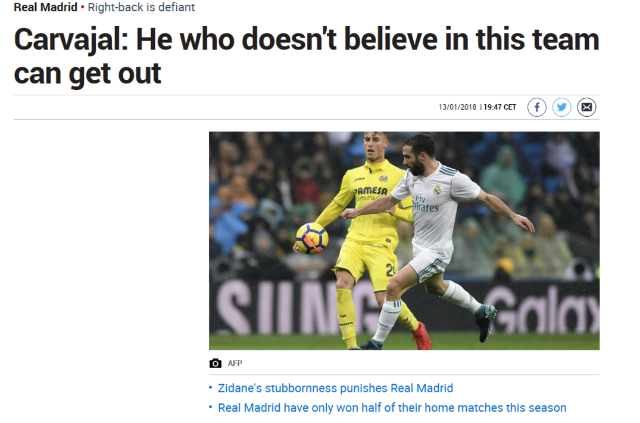Click the bullet before the Zidane link
Screen dimensions: 640x423
point(211,387)
